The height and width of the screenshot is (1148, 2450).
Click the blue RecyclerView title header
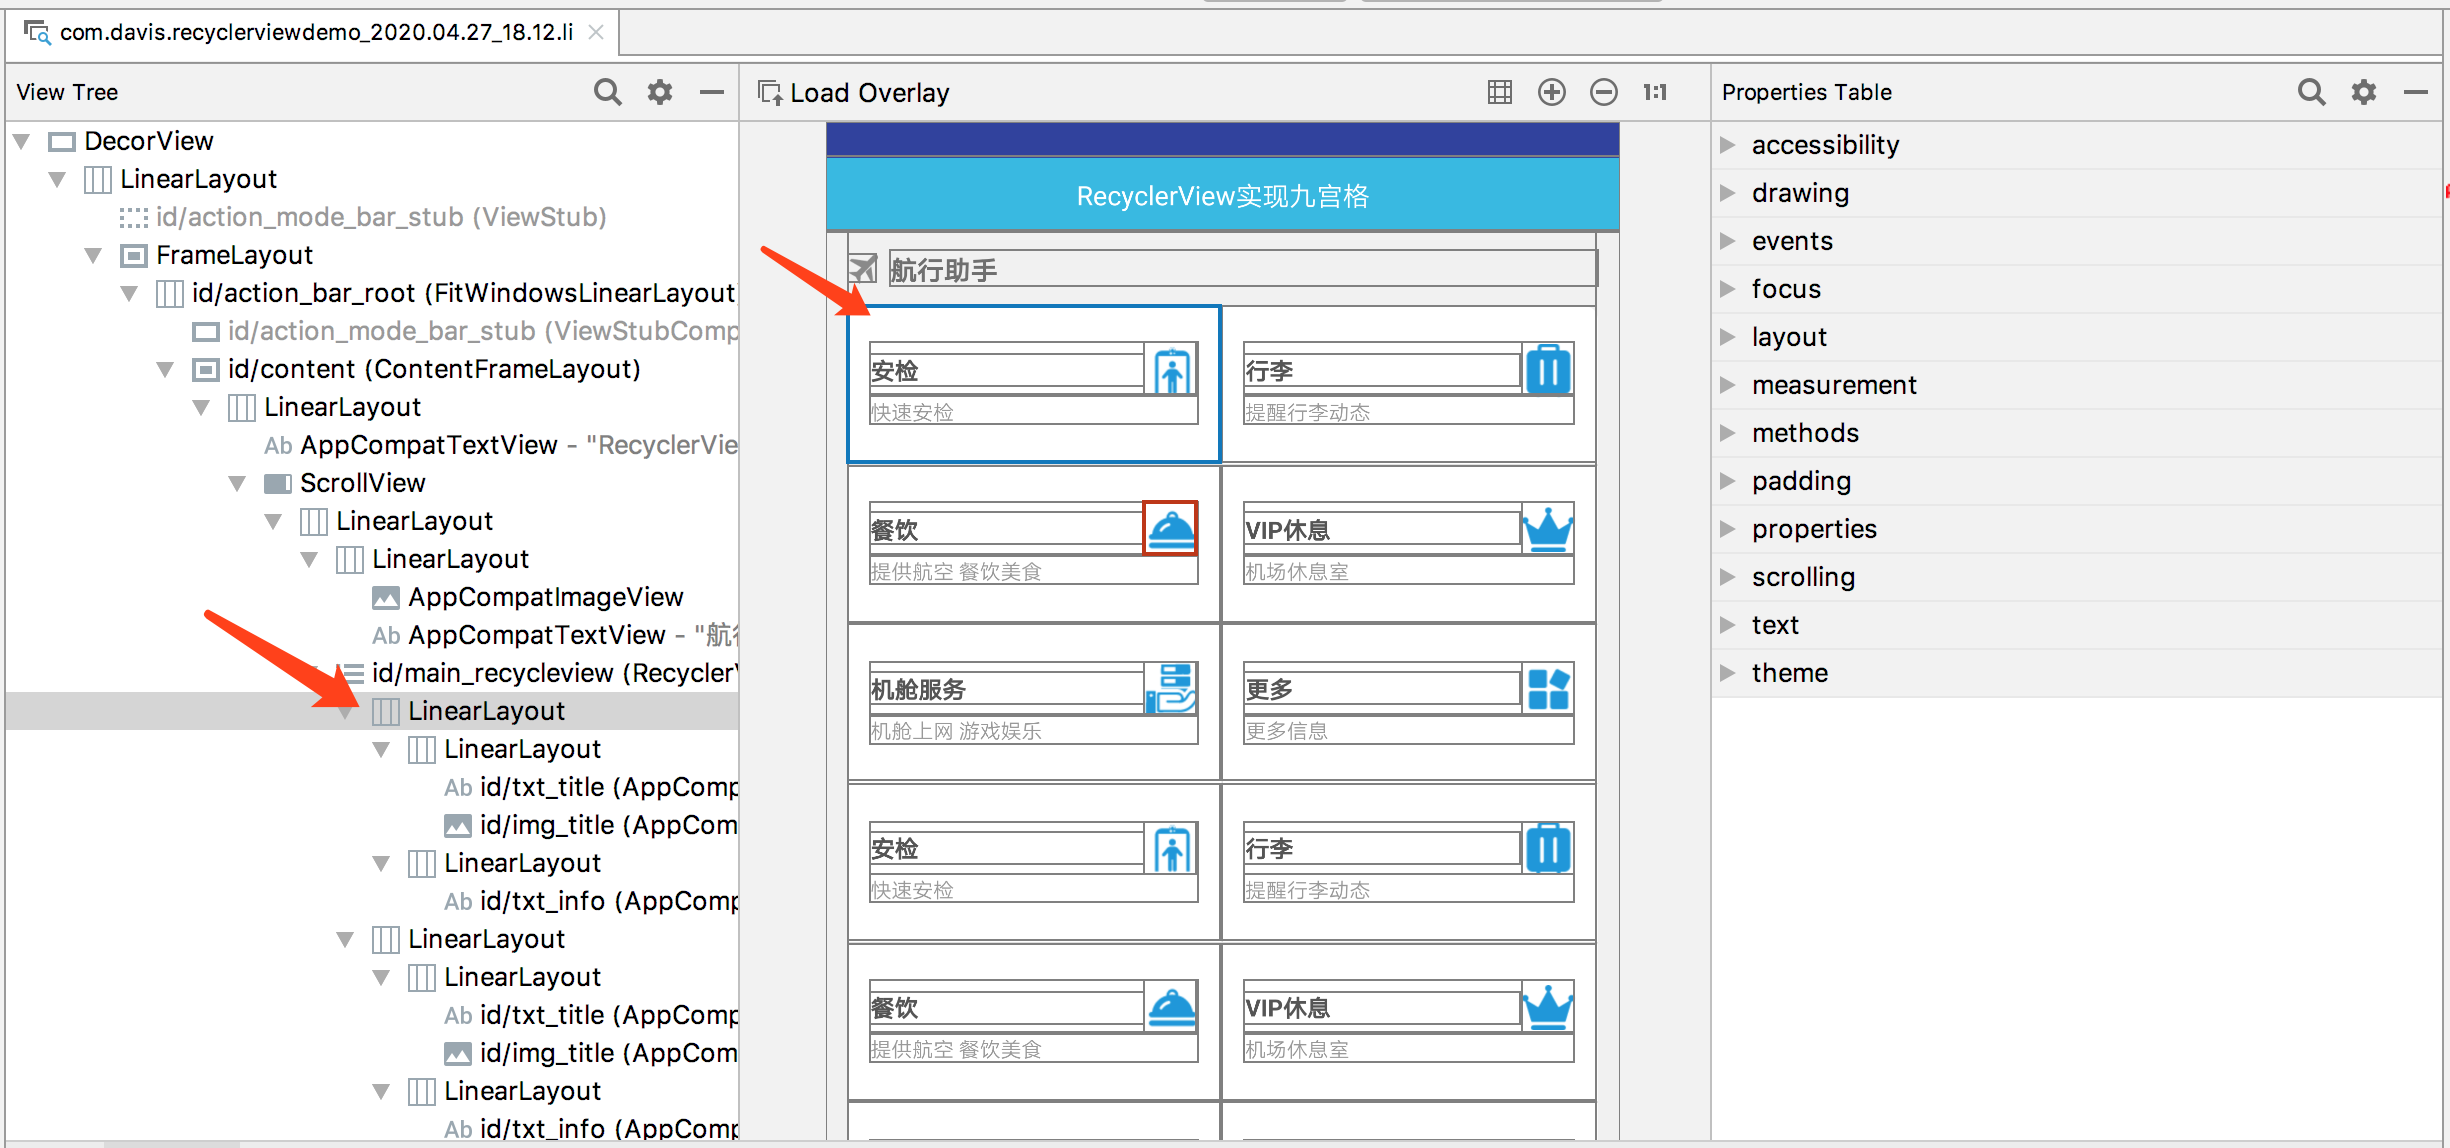pyautogui.click(x=1222, y=196)
